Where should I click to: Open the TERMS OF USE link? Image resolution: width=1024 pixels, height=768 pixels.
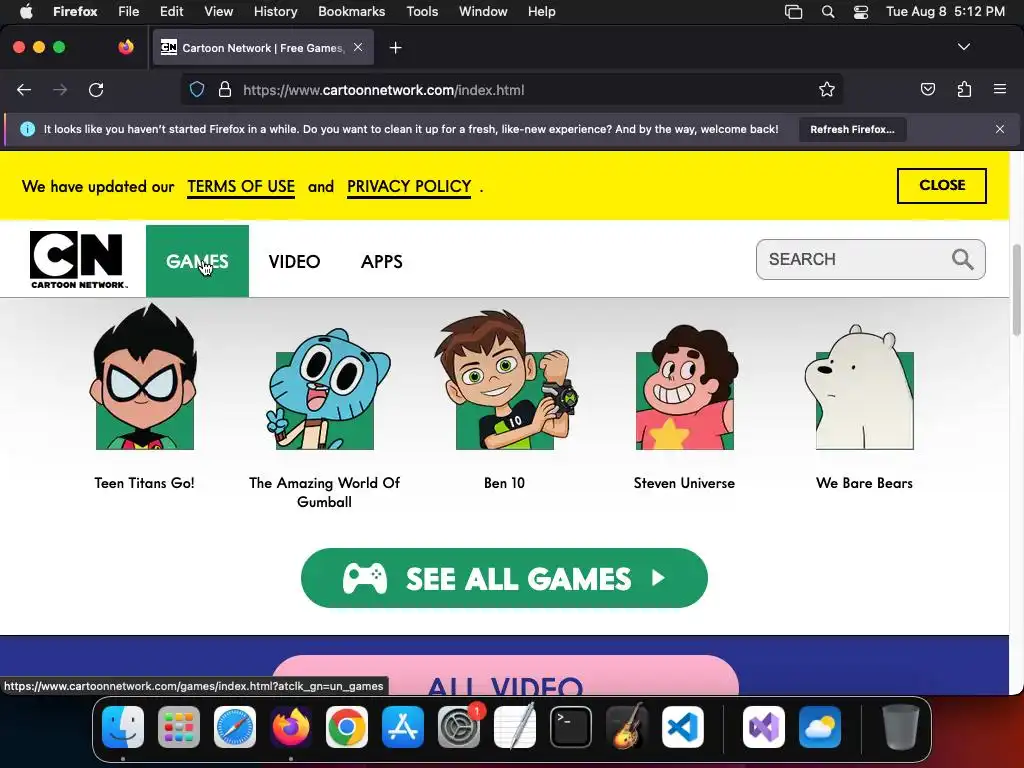(241, 187)
